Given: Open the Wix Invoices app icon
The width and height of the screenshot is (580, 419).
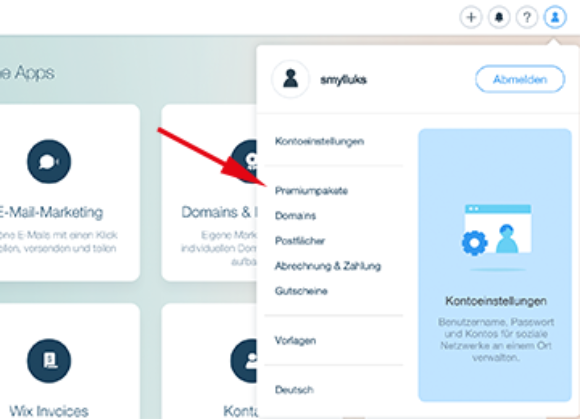Looking at the screenshot, I should click(49, 361).
